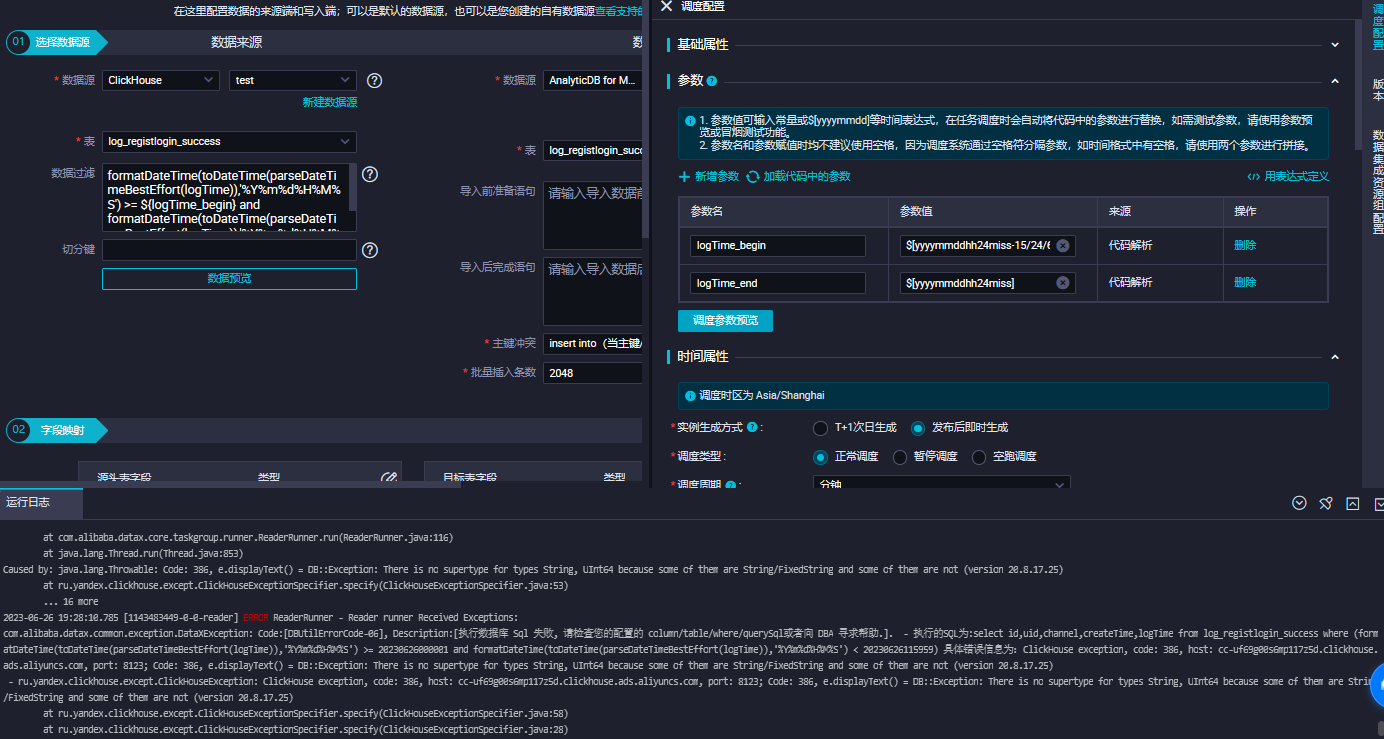1384x739 pixels.
Task: Select 暂停调度 schedule type
Action: pyautogui.click(x=900, y=457)
